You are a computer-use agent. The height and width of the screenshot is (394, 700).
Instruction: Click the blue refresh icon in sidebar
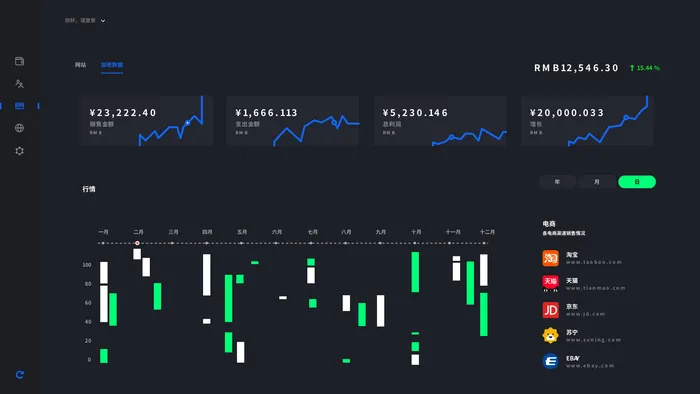coord(20,375)
